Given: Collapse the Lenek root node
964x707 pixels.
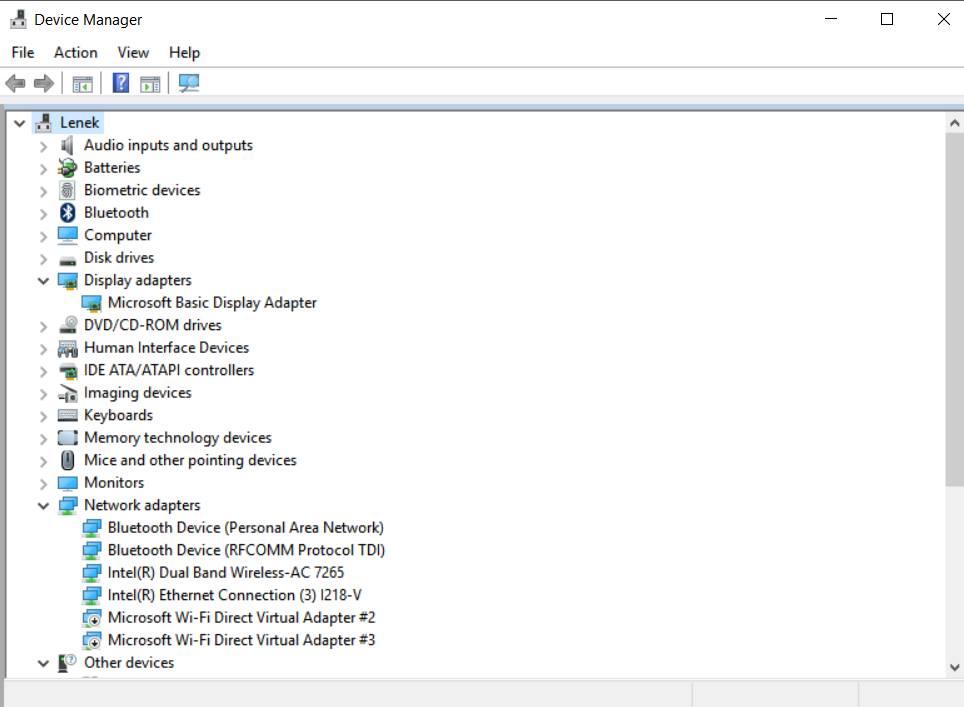Looking at the screenshot, I should (x=20, y=124).
